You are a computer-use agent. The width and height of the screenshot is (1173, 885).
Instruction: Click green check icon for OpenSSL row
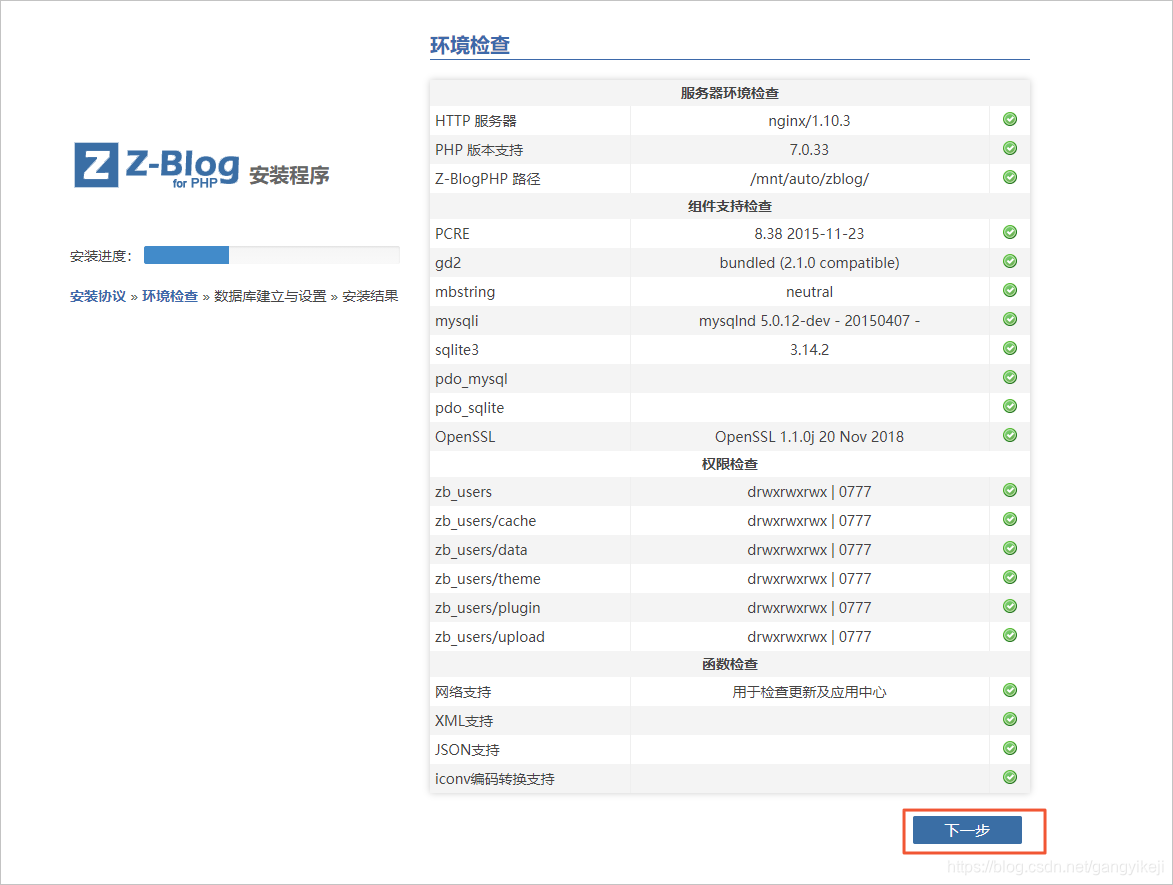coord(1010,435)
